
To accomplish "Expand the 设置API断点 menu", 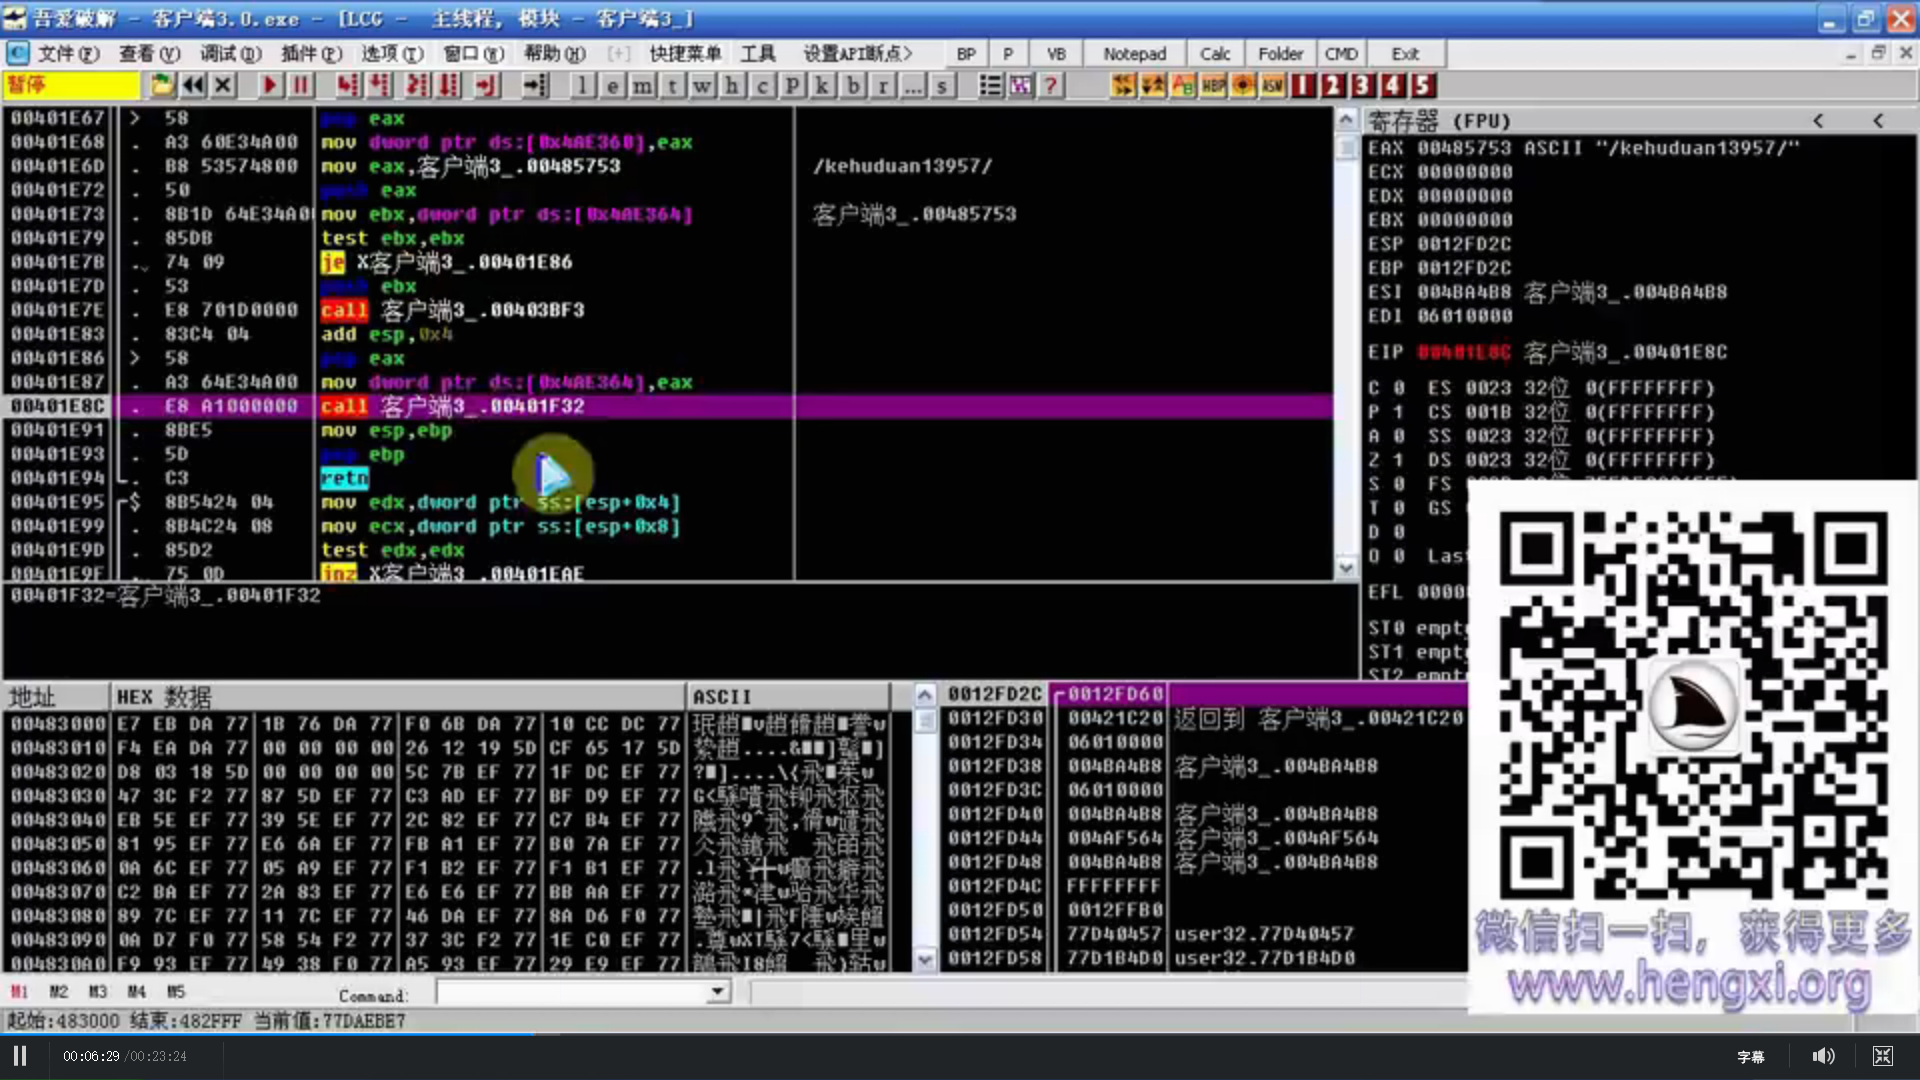I will pos(857,54).
